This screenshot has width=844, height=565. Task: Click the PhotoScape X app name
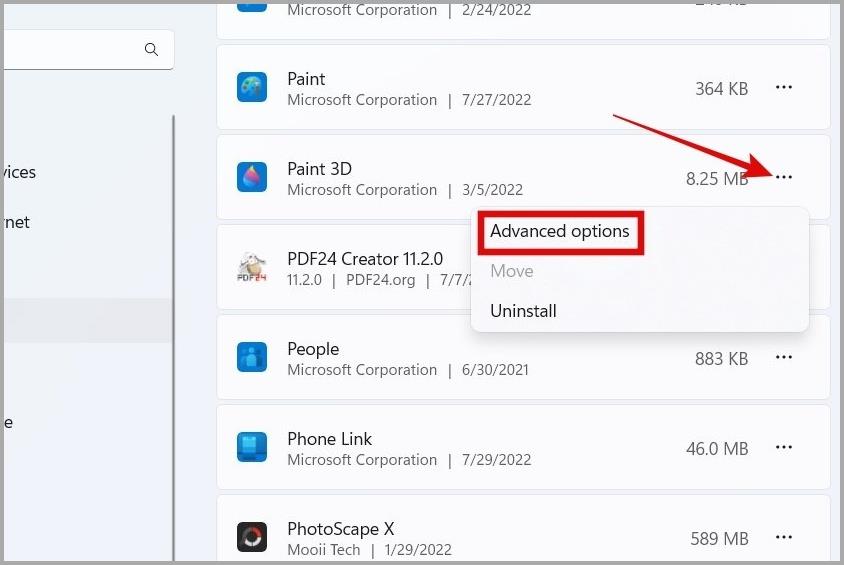pos(341,529)
